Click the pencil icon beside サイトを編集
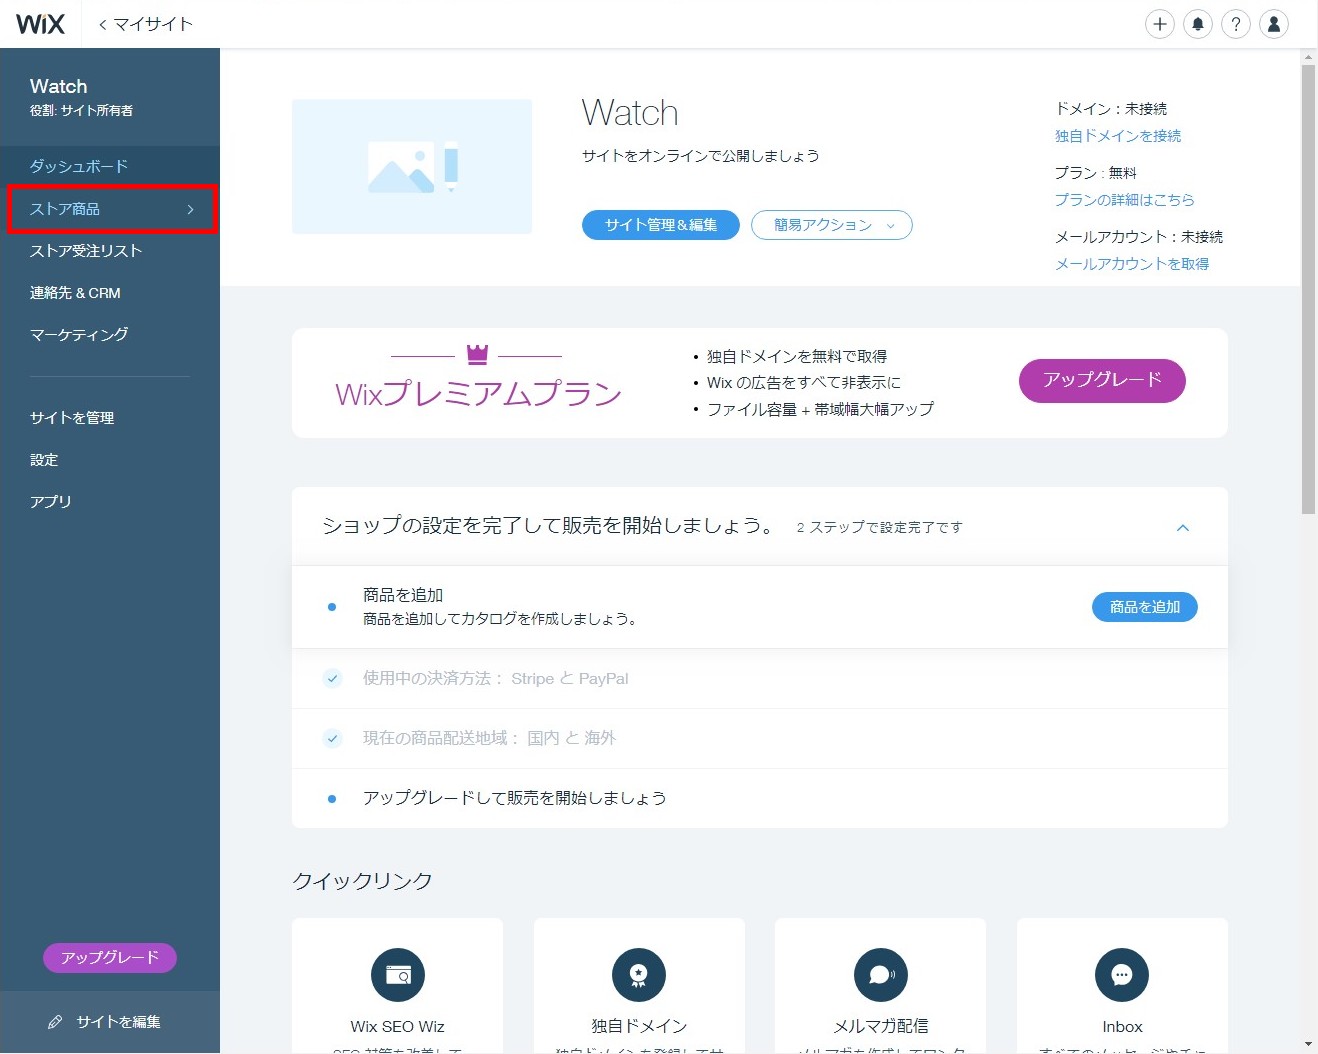The width and height of the screenshot is (1318, 1054). coord(55,1022)
